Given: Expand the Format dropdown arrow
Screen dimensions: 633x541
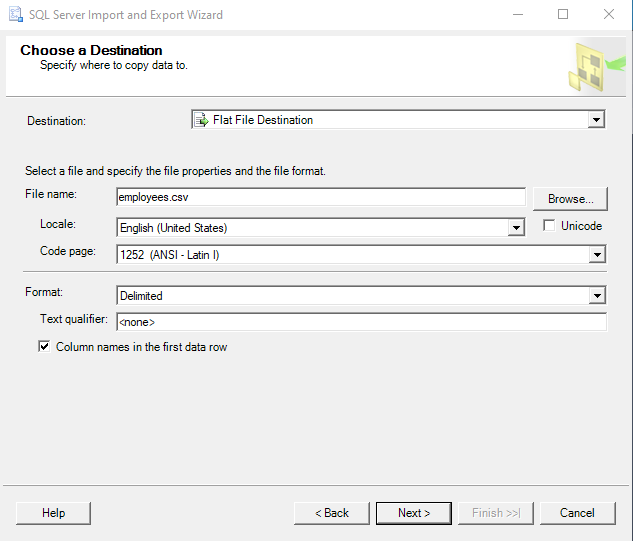Looking at the screenshot, I should point(597,296).
